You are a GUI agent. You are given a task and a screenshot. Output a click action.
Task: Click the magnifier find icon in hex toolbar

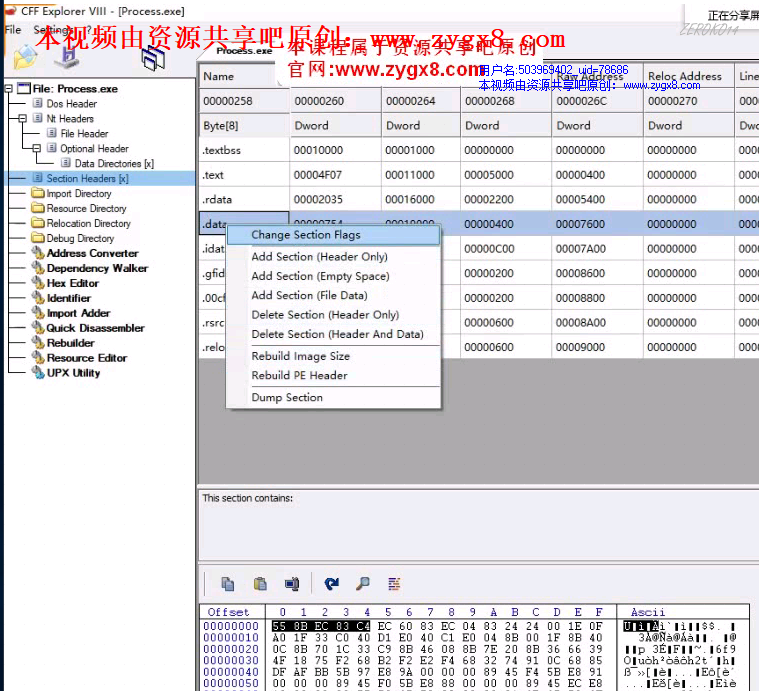tap(363, 584)
